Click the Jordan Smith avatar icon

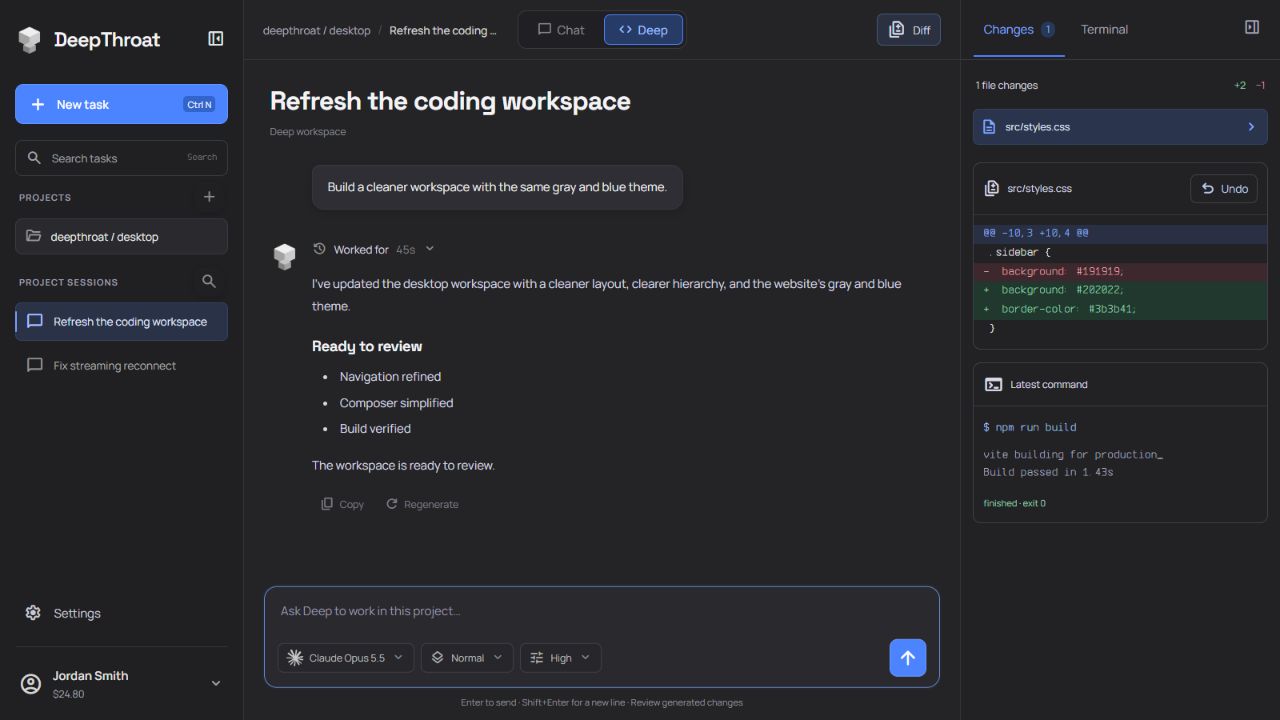(x=31, y=684)
